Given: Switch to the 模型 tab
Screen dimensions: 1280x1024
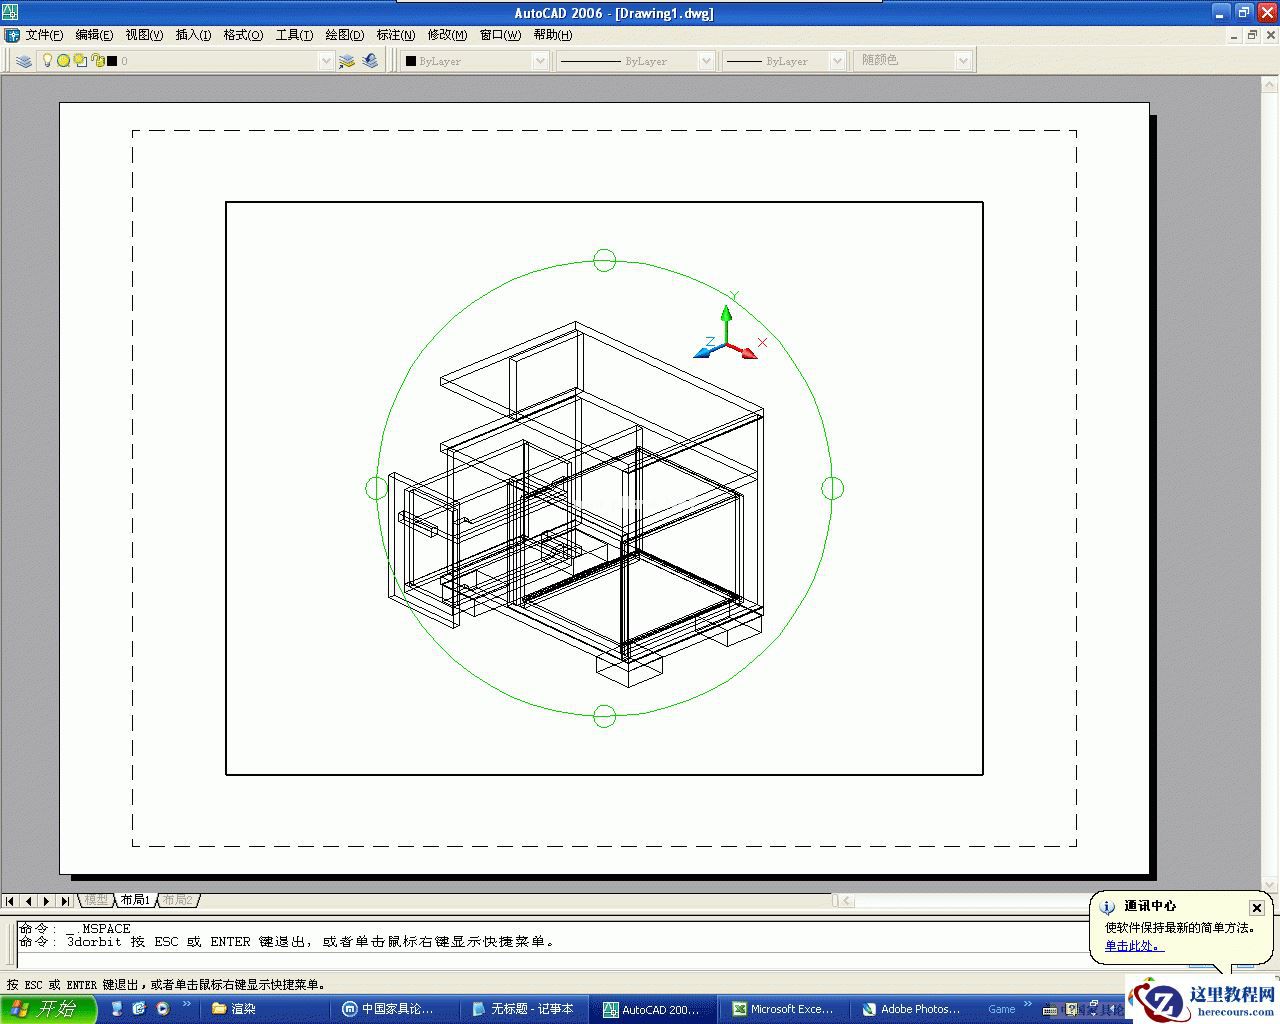Looking at the screenshot, I should (x=96, y=900).
